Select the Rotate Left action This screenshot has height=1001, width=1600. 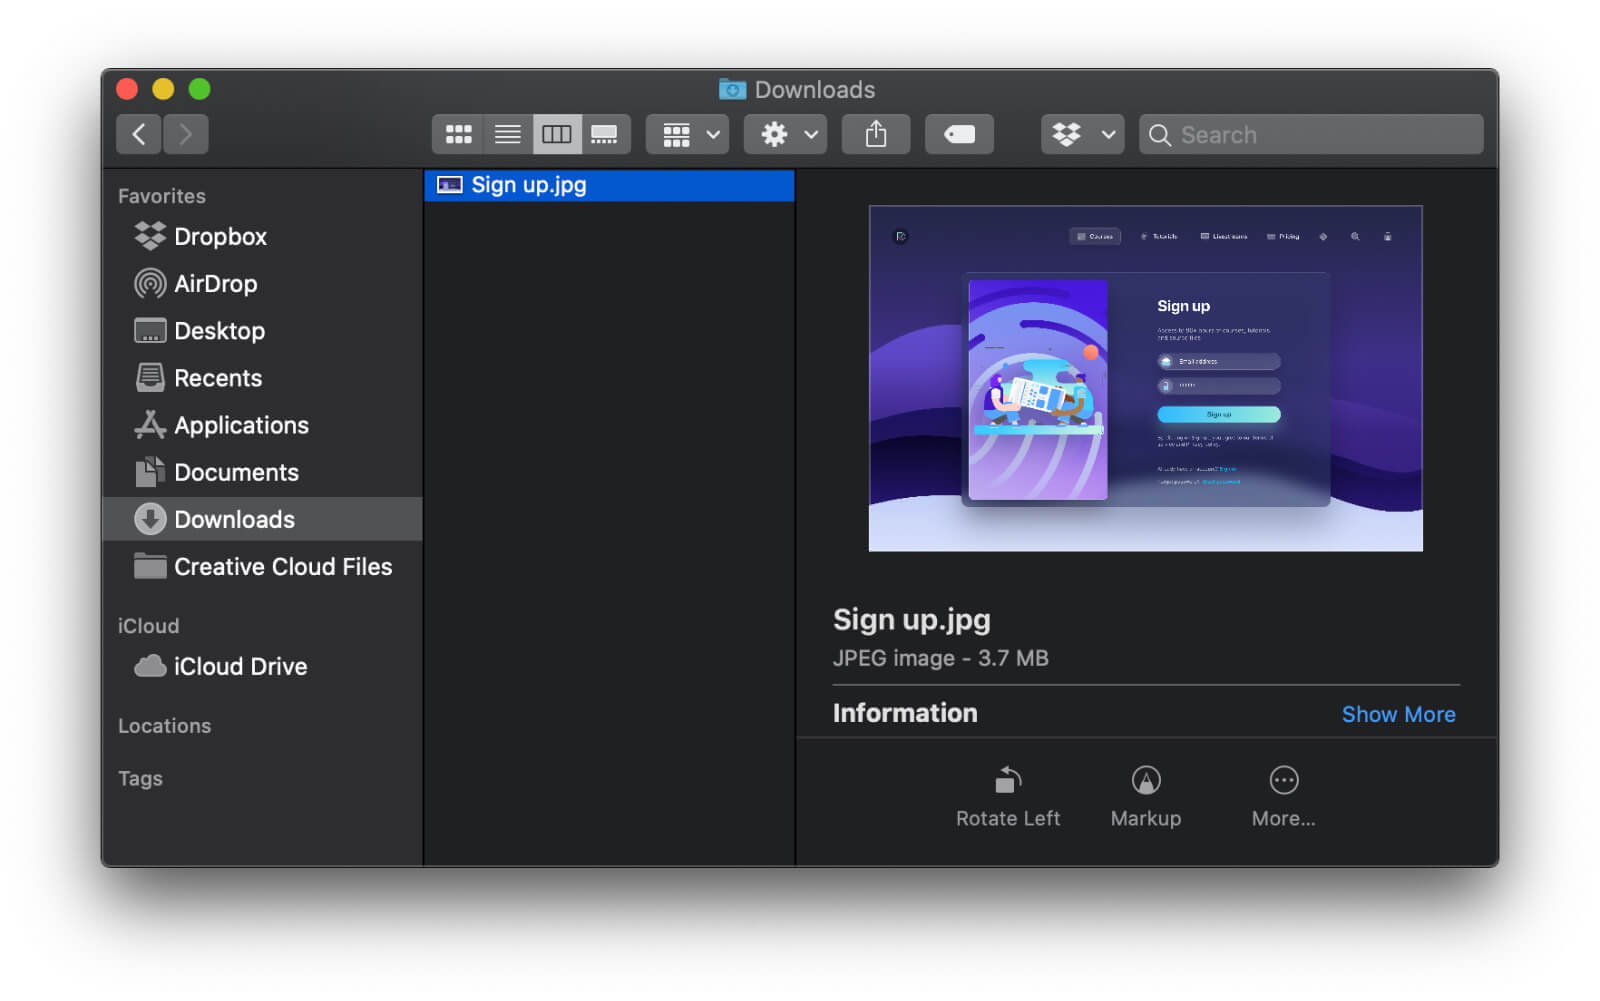pyautogui.click(x=1007, y=793)
